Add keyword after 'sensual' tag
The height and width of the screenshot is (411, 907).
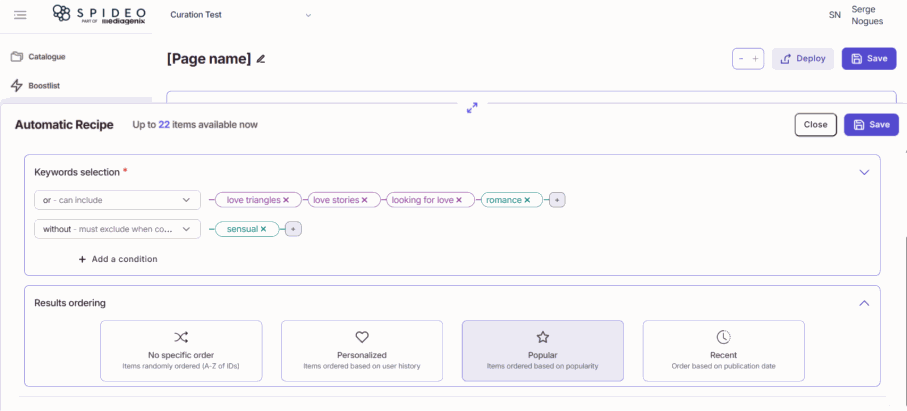coord(293,229)
